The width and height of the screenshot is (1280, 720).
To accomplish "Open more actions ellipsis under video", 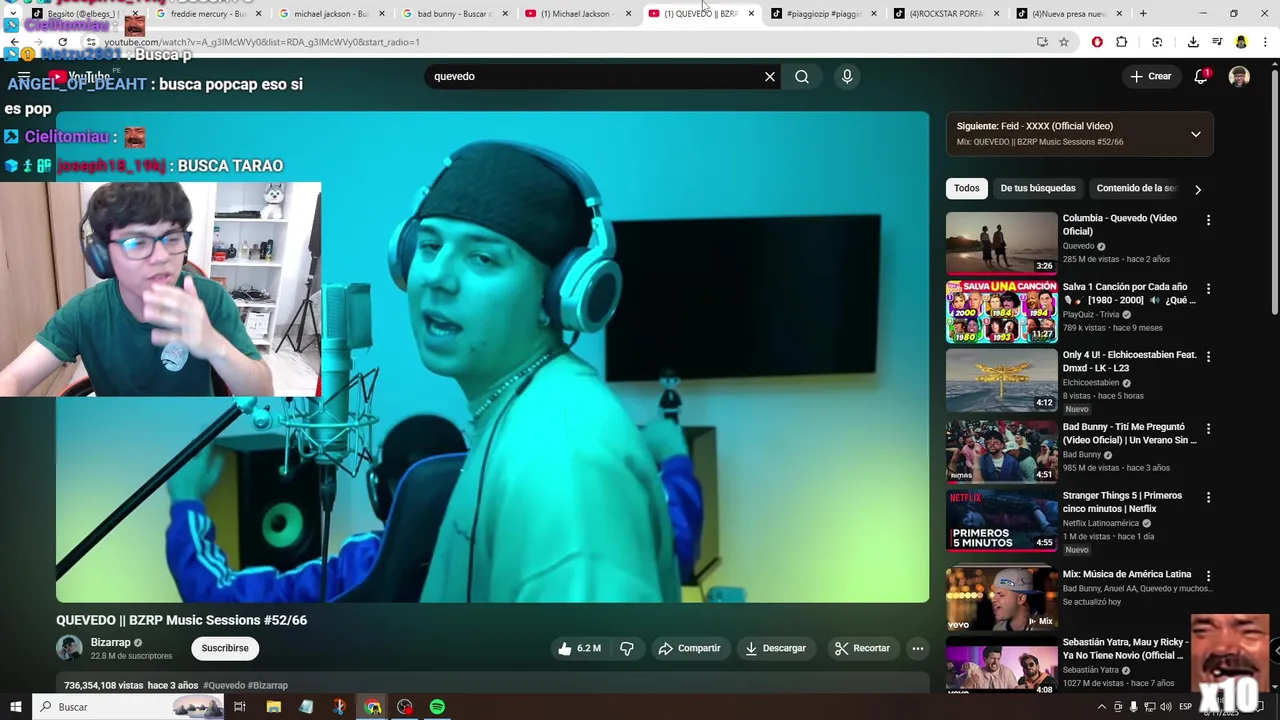I will pos(918,648).
